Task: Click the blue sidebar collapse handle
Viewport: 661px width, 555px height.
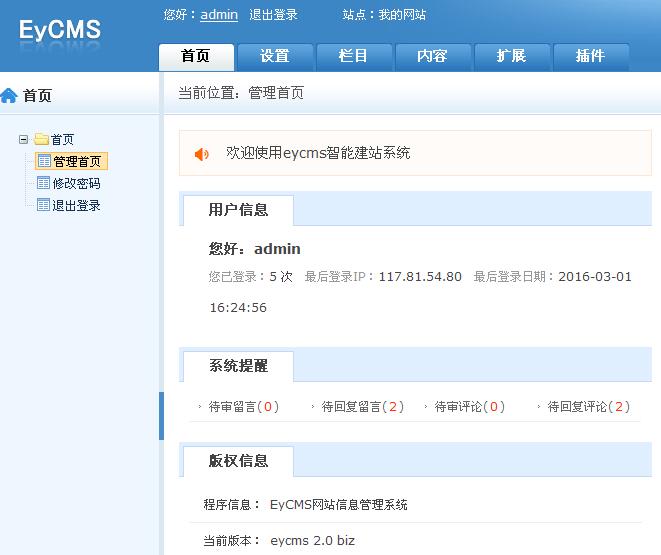Action: click(x=161, y=416)
